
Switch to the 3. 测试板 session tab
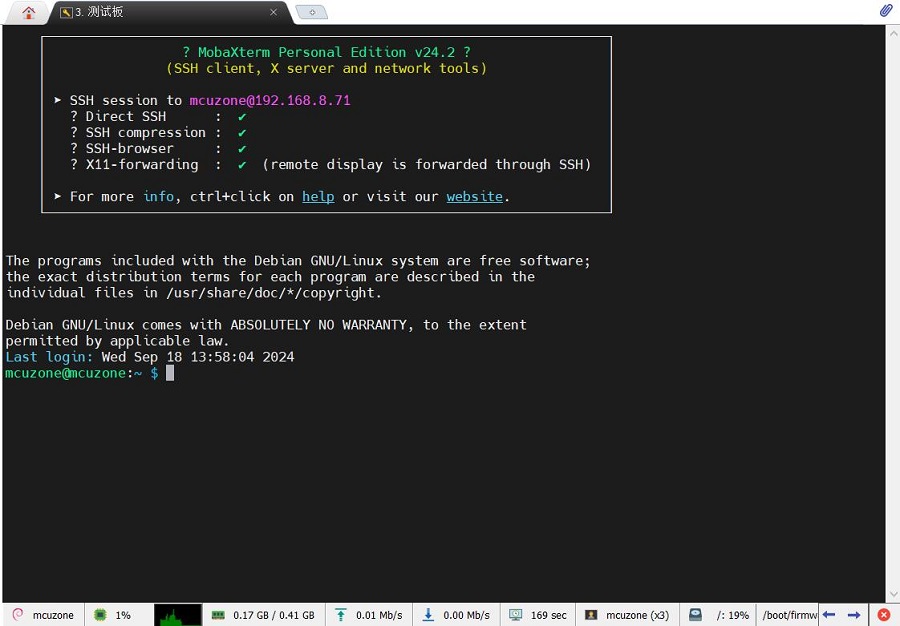170,12
